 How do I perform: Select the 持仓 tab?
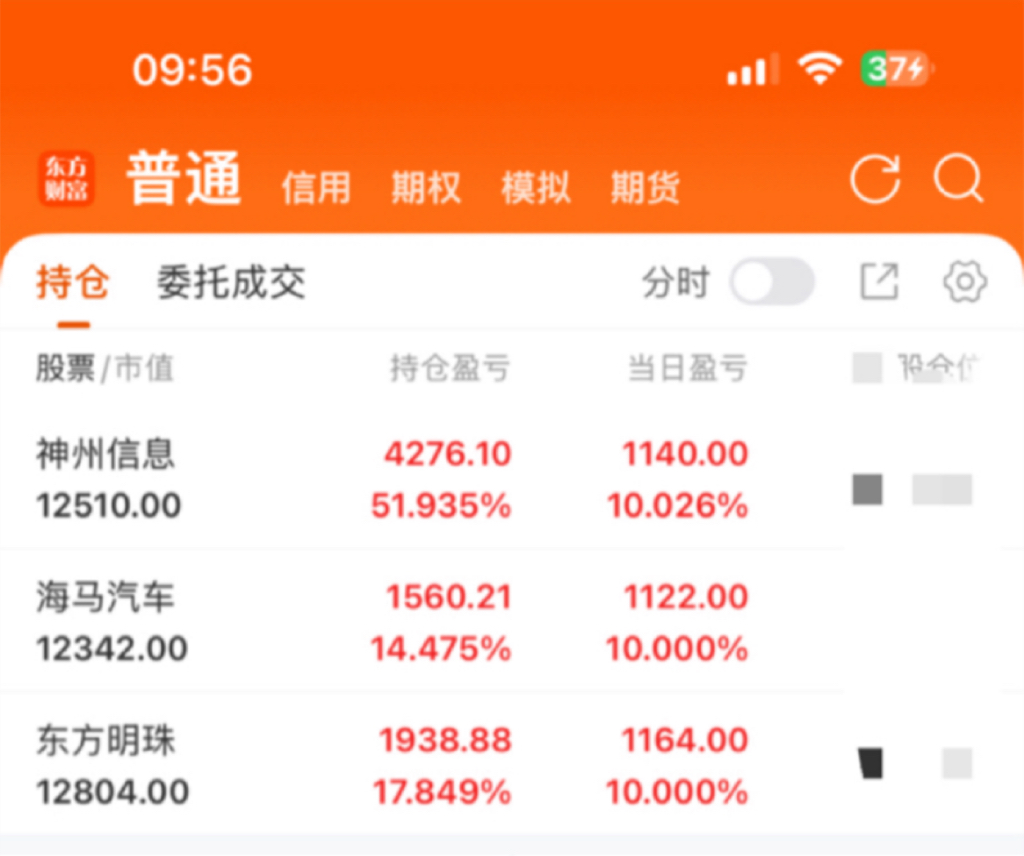point(72,282)
